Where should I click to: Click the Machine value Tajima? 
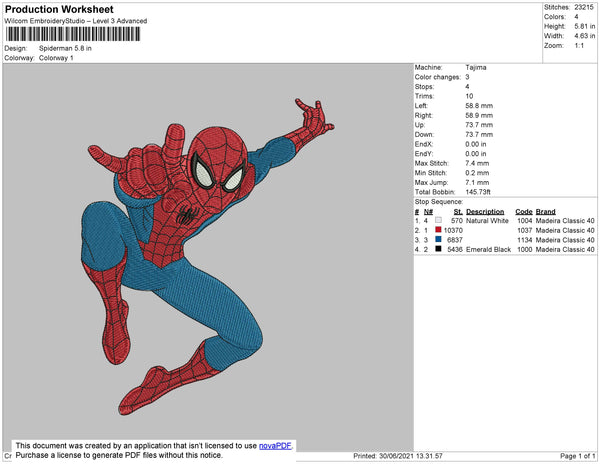(476, 67)
